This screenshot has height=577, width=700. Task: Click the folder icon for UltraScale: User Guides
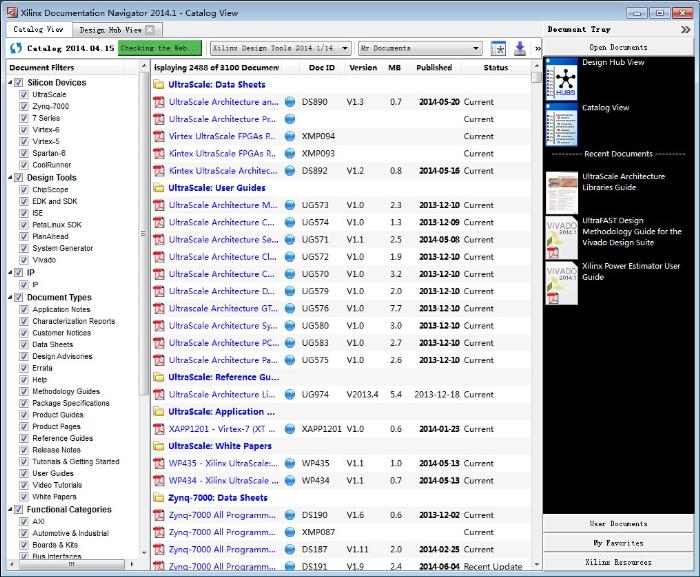158,188
